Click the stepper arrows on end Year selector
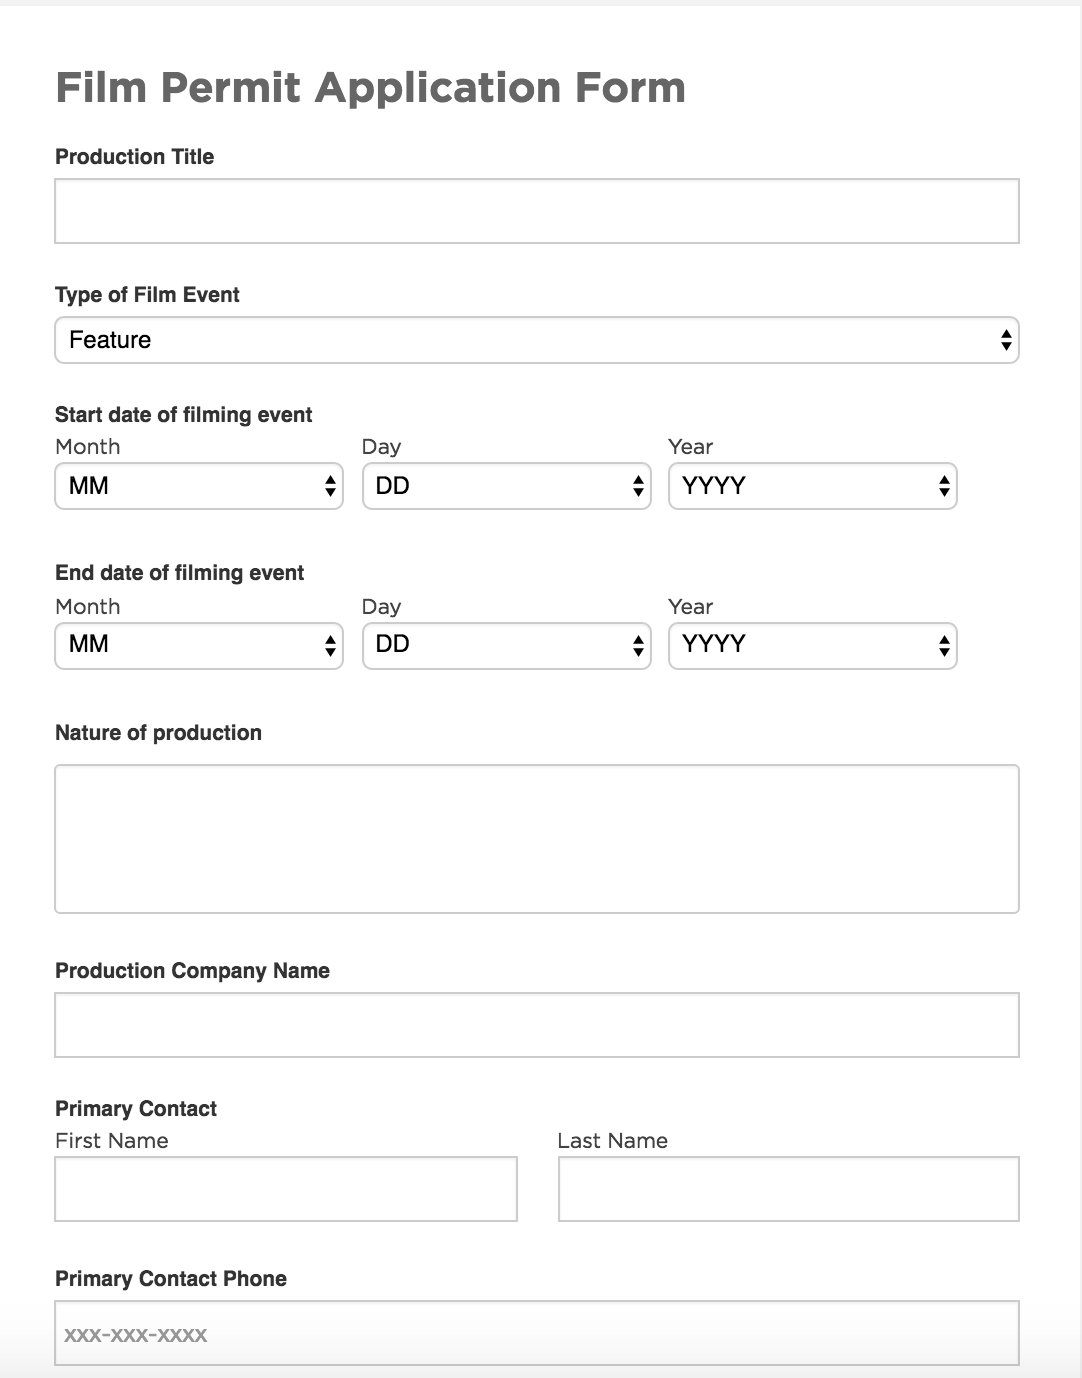 click(x=944, y=645)
